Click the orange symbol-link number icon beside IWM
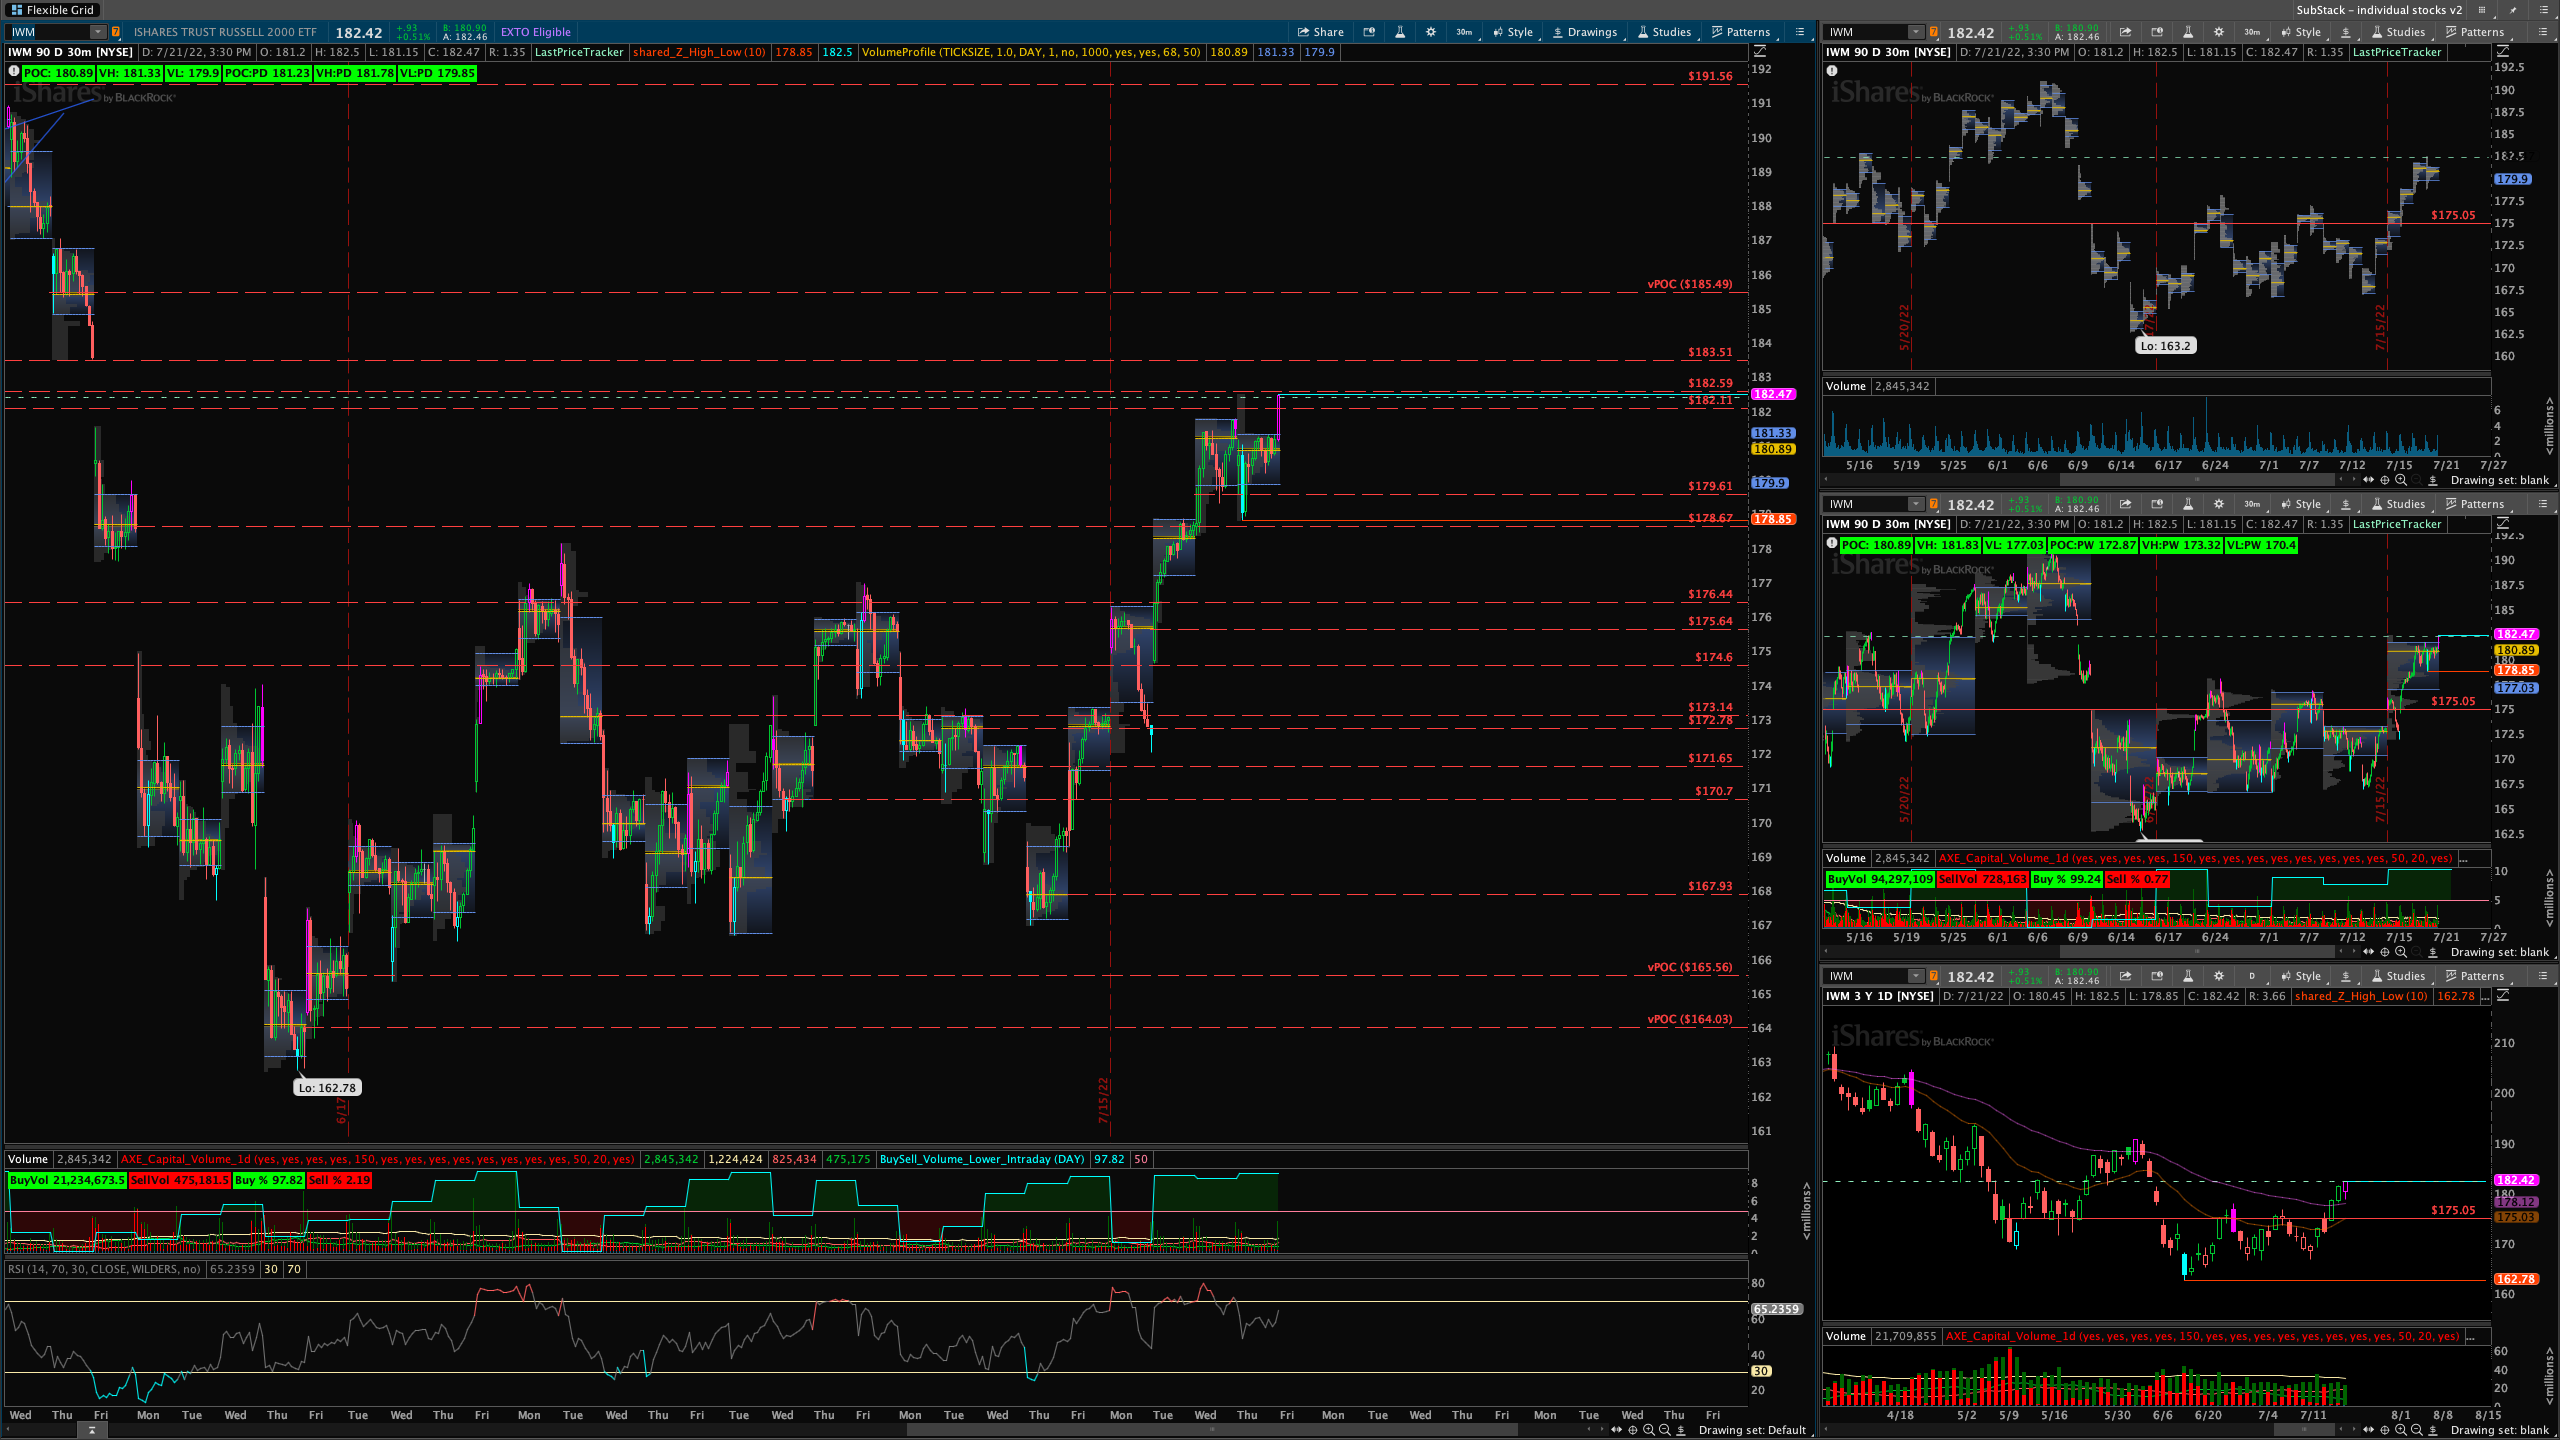2560x1440 pixels. pyautogui.click(x=116, y=32)
